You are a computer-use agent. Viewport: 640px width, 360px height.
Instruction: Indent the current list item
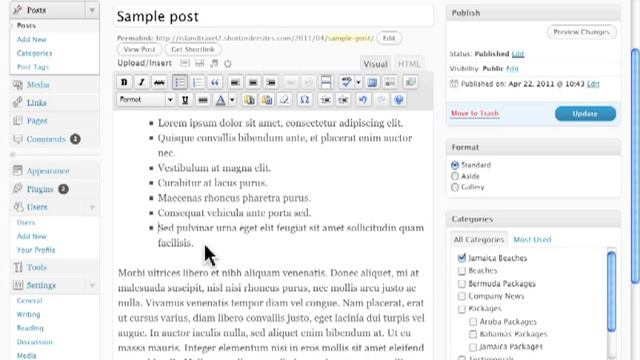[343, 100]
